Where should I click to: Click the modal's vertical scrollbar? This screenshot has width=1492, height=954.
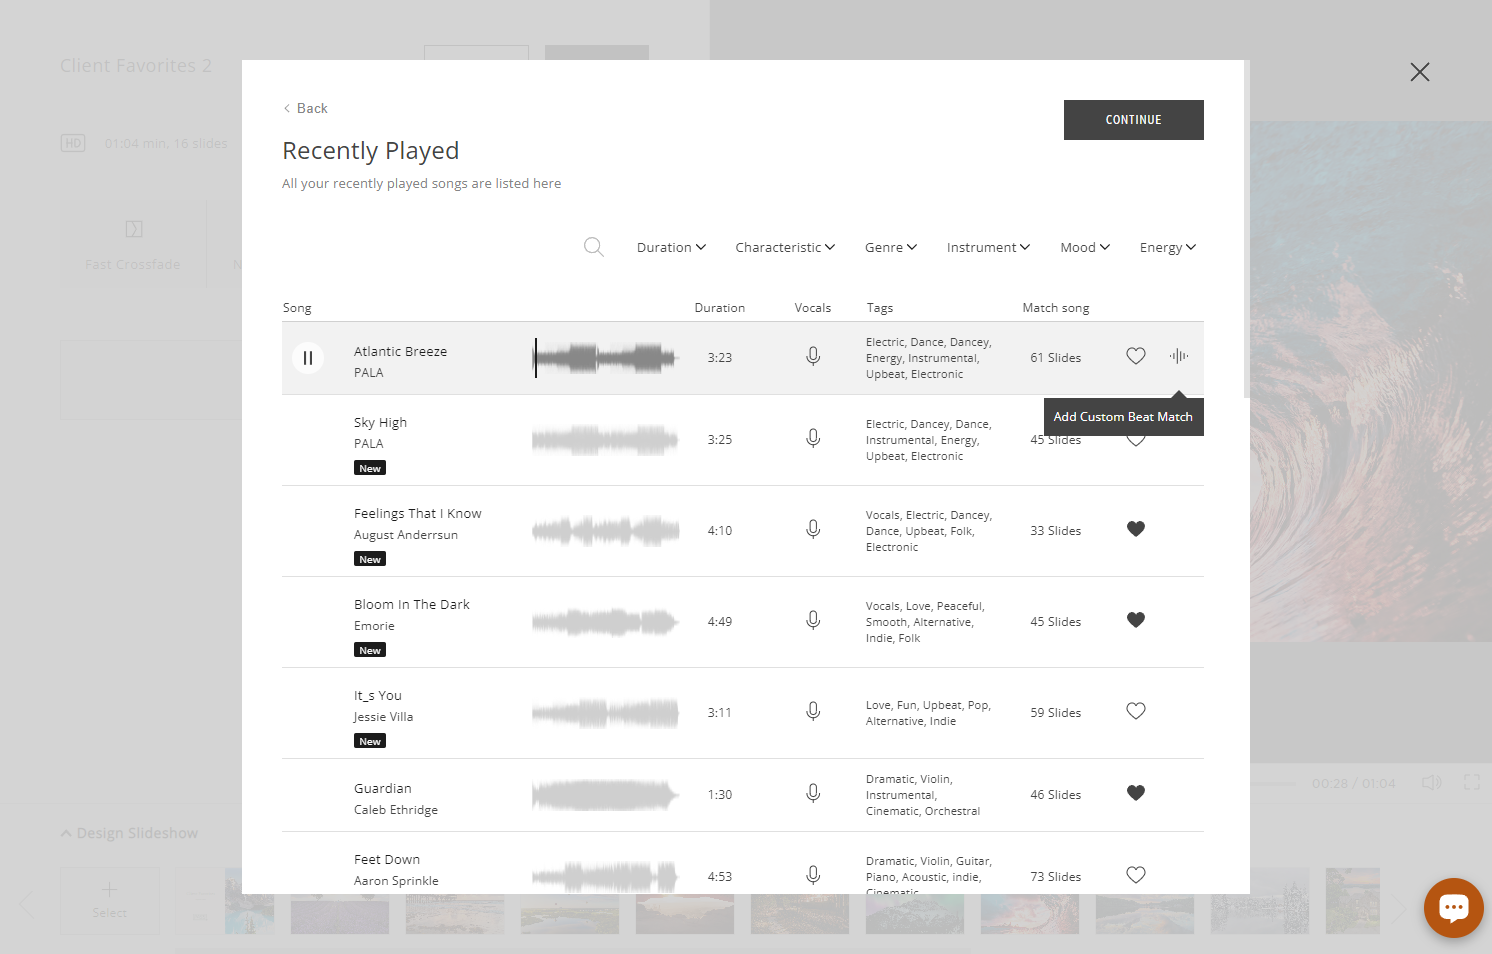pos(1247,230)
